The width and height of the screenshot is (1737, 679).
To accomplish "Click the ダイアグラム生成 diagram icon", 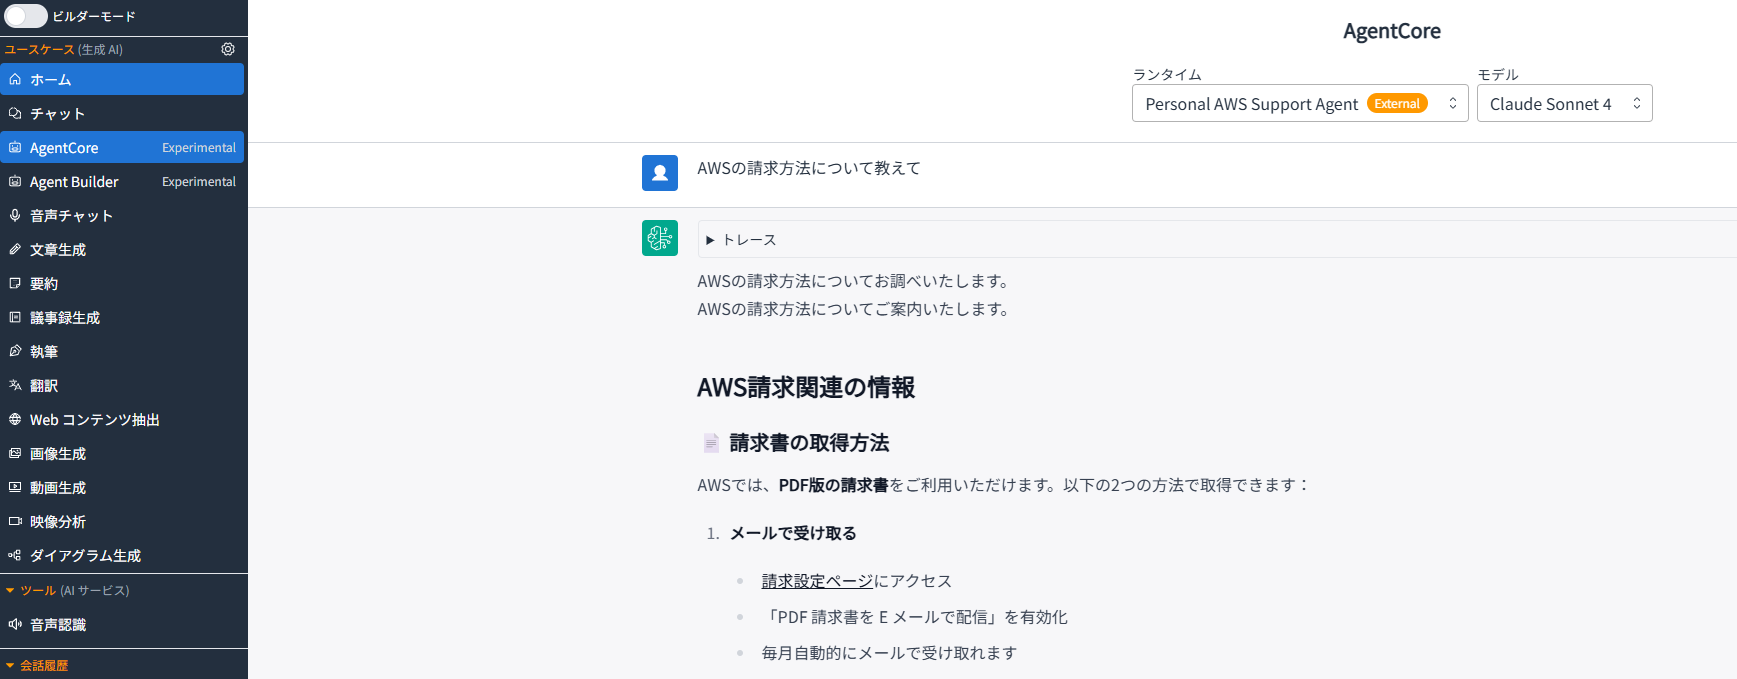I will point(15,555).
